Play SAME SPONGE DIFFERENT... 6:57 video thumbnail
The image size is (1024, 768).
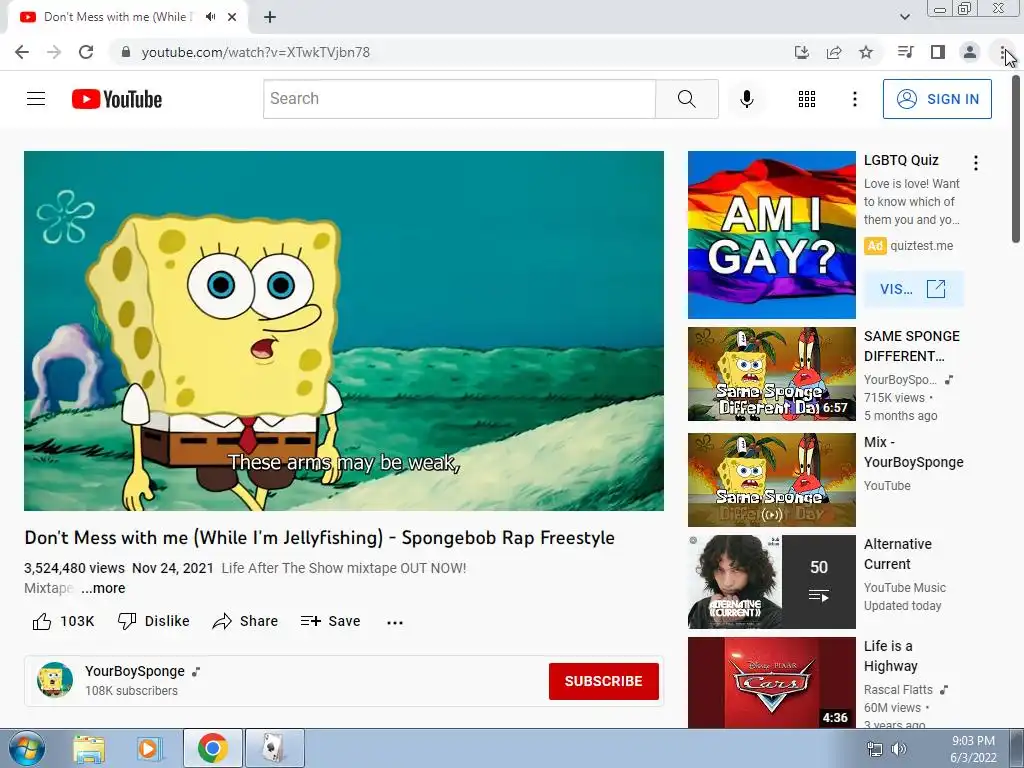[771, 374]
